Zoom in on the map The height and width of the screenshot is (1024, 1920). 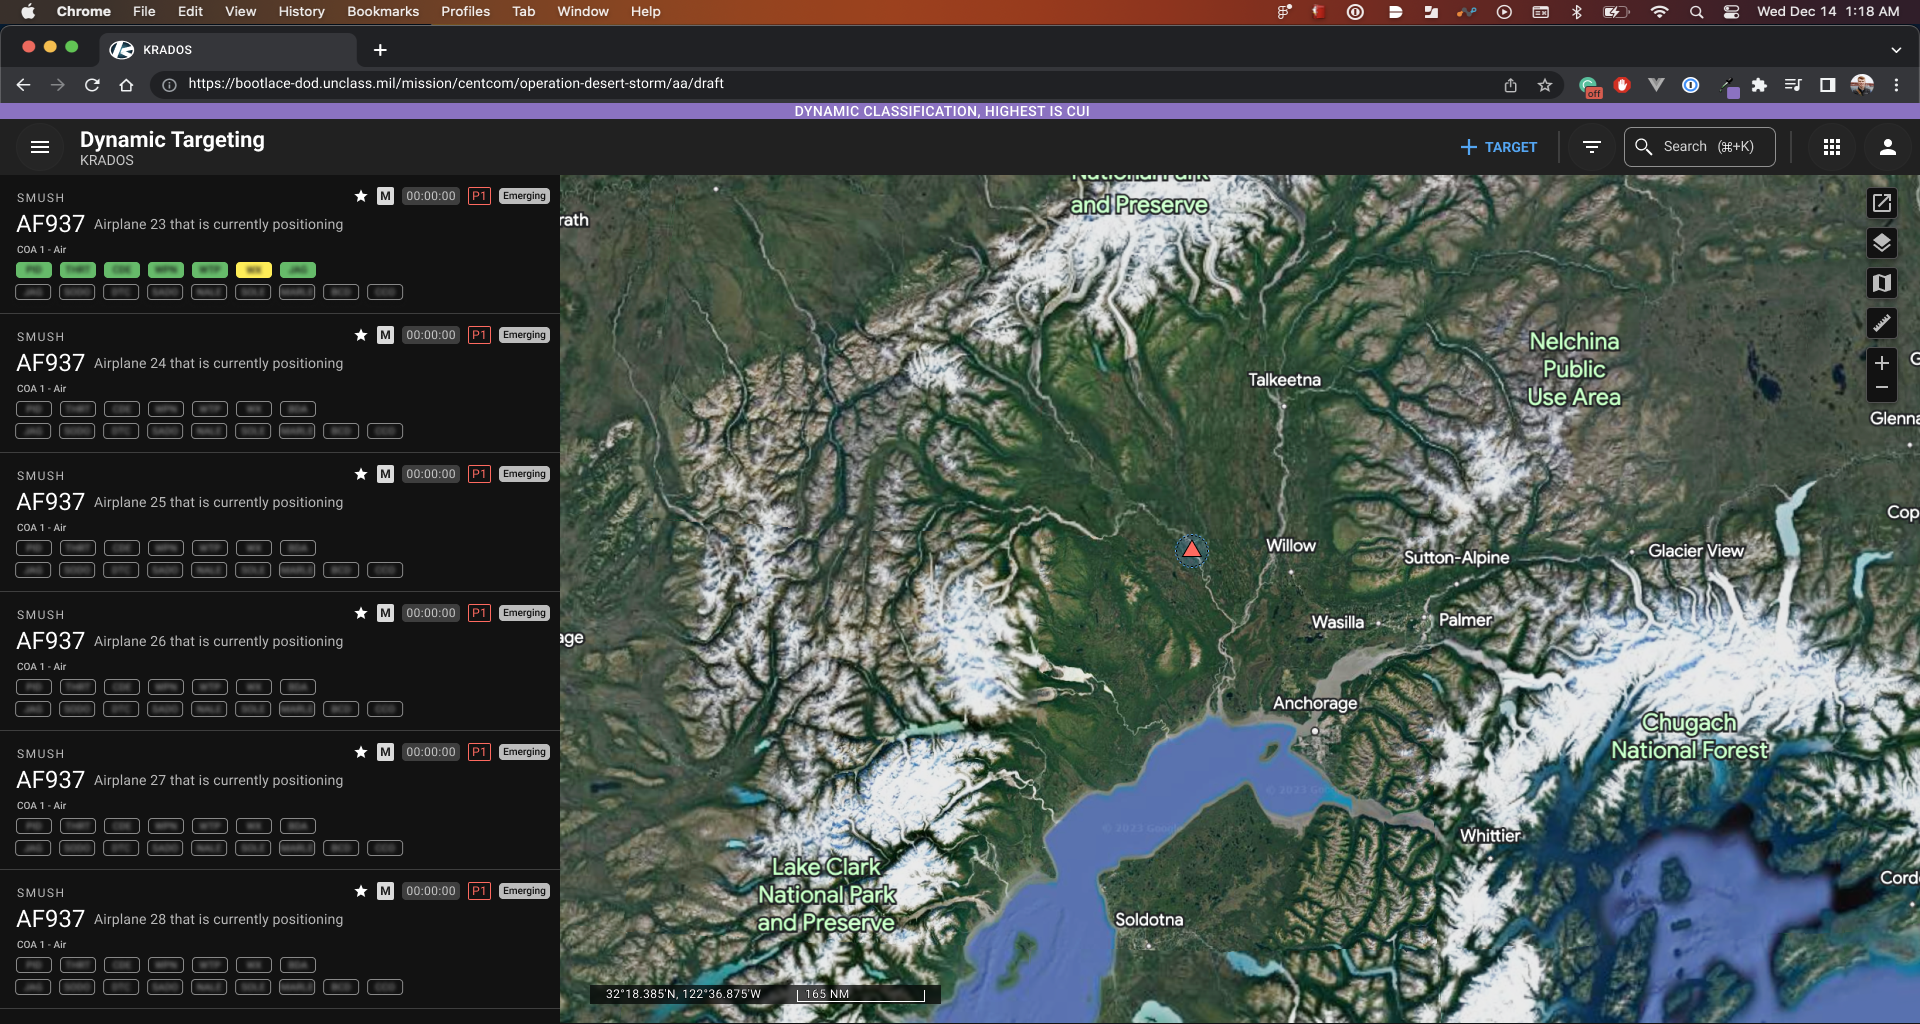(1881, 363)
